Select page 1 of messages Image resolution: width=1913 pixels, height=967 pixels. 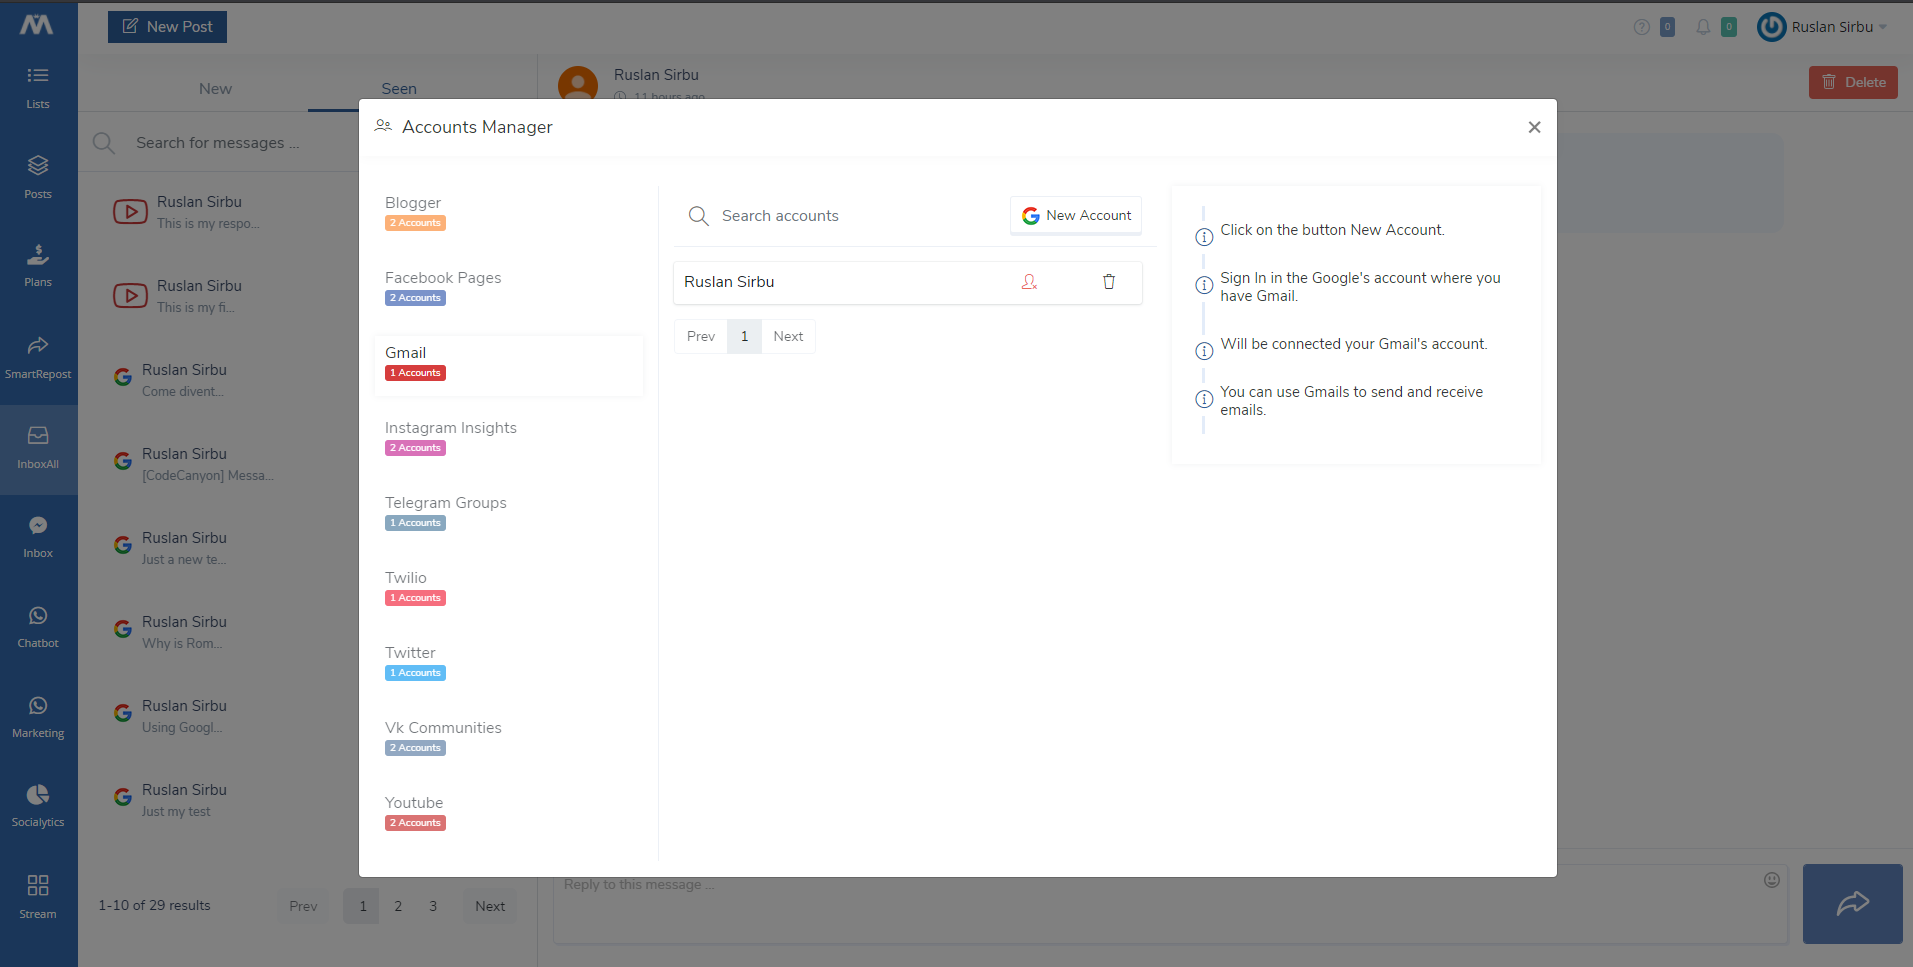click(363, 906)
